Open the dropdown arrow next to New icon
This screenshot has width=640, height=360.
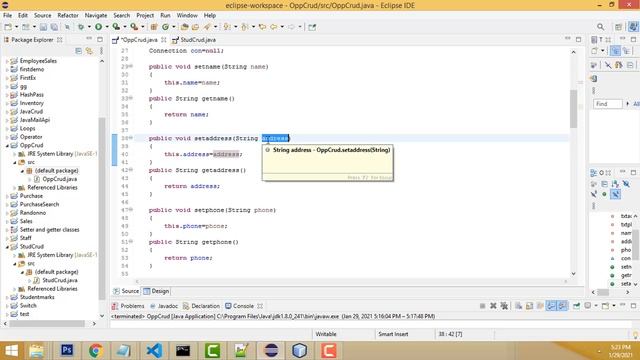[x=16, y=27]
